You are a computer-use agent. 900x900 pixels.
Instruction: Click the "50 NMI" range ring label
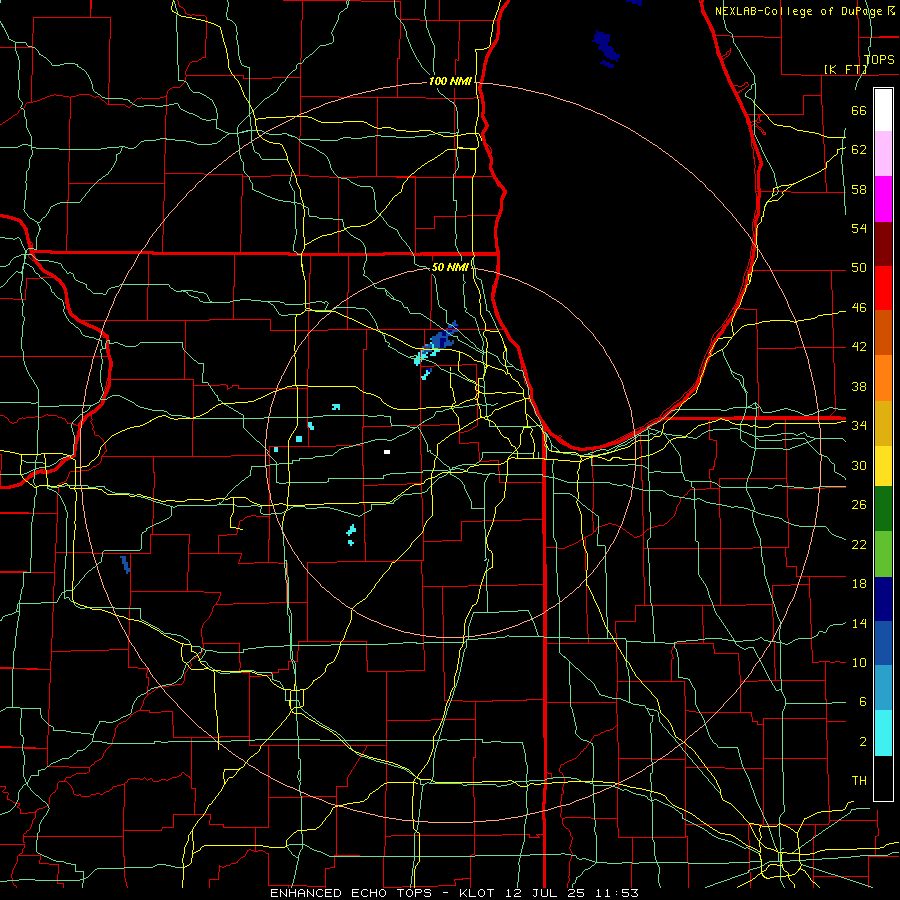click(x=450, y=267)
